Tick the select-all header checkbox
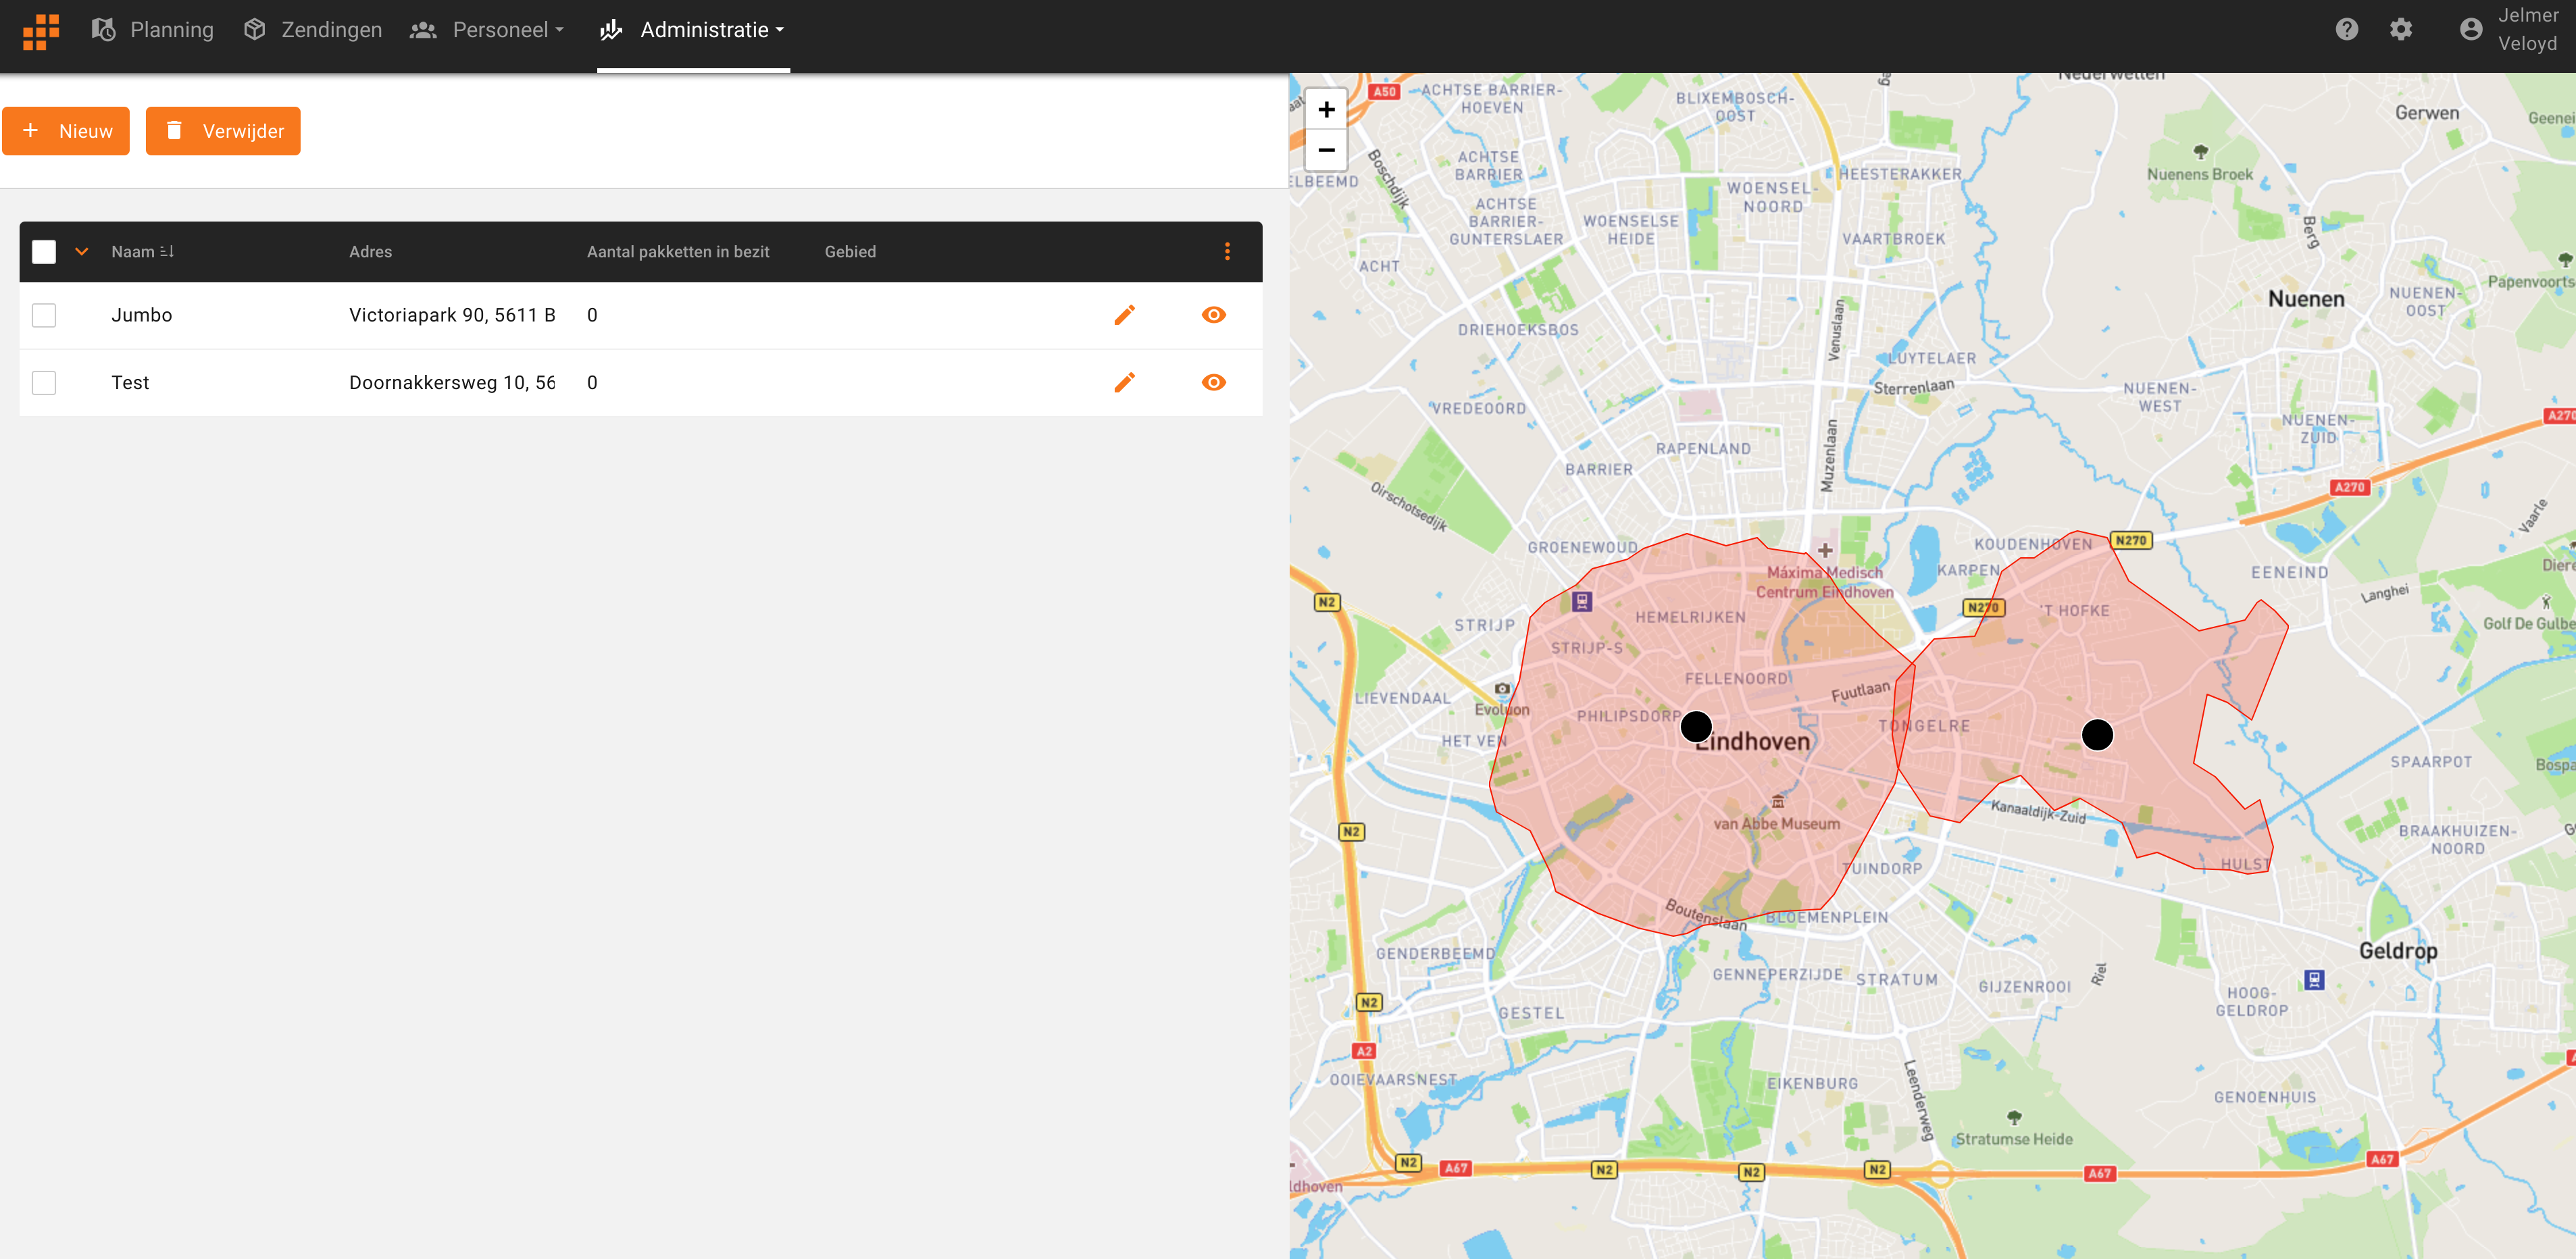Image resolution: width=2576 pixels, height=1259 pixels. coord(44,252)
